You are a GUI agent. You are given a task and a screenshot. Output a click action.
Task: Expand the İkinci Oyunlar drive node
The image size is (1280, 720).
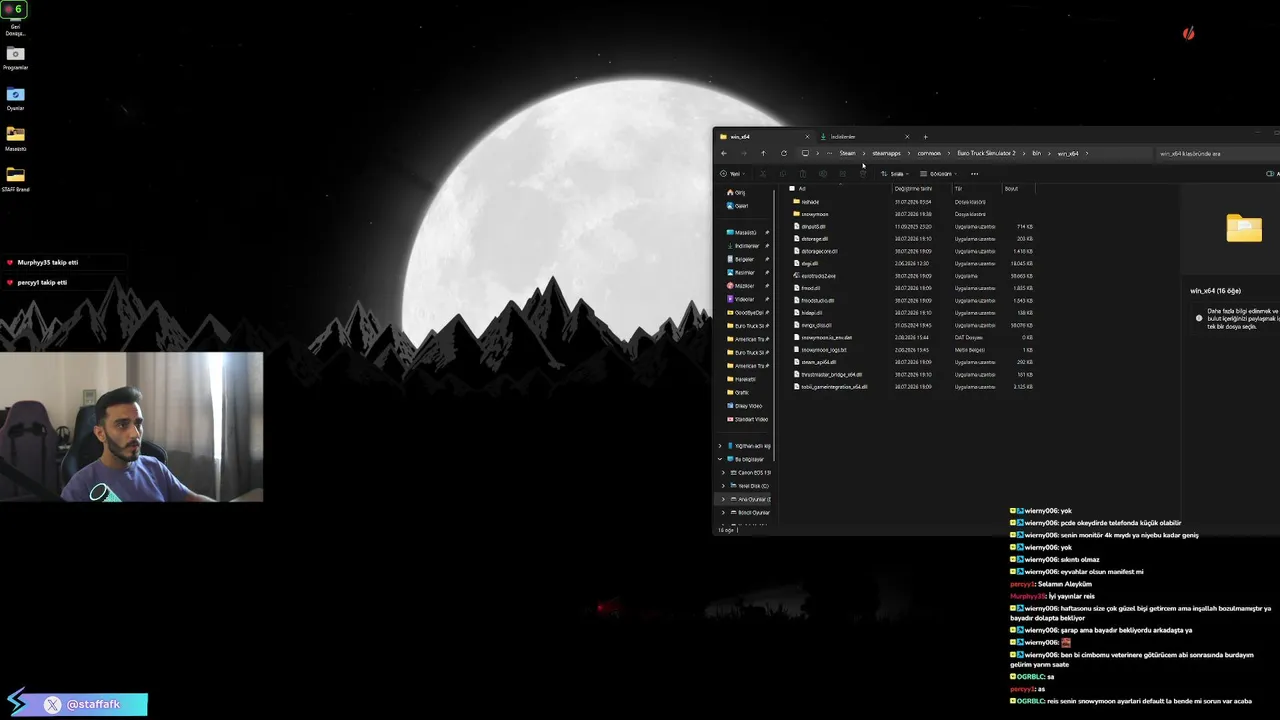click(723, 512)
